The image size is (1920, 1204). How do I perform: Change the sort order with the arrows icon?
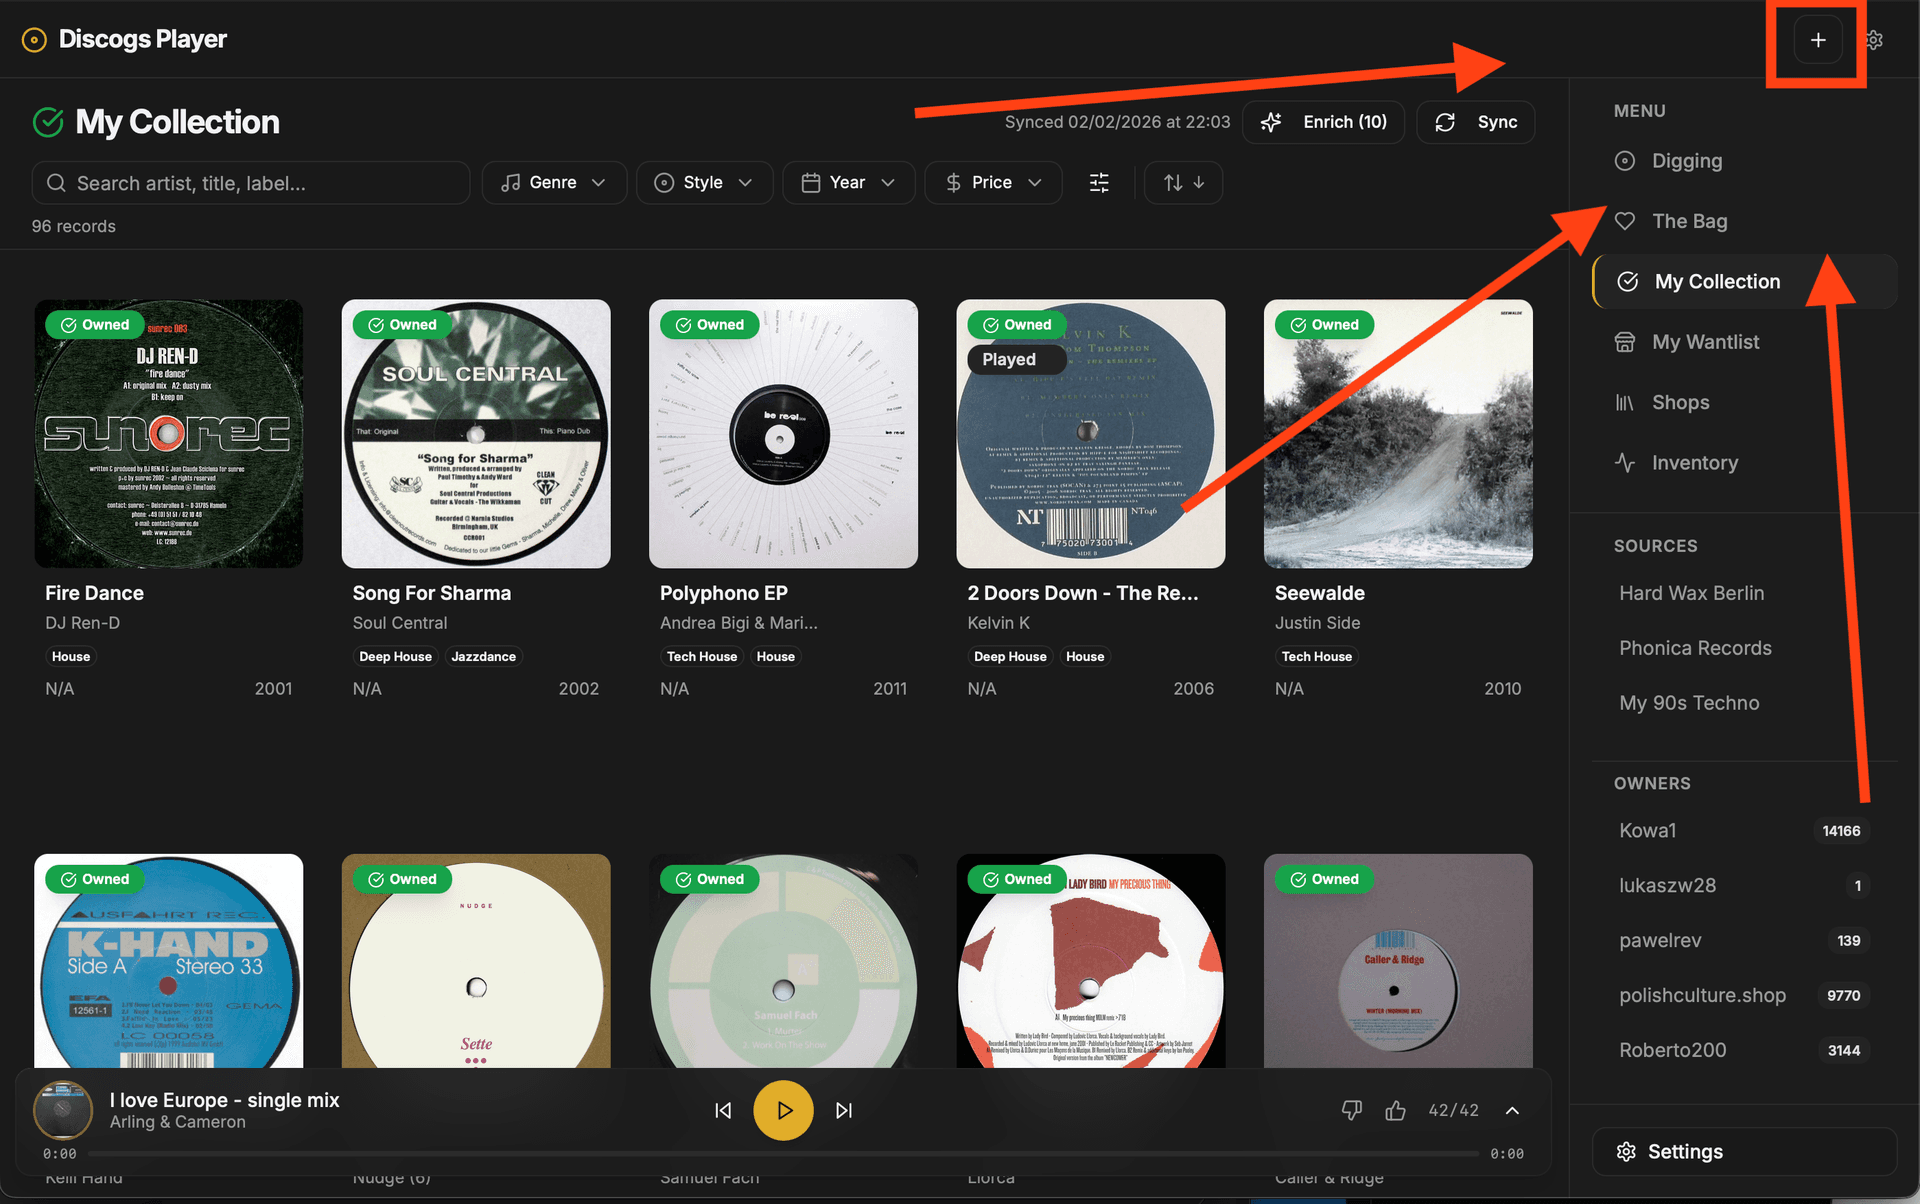[1183, 182]
